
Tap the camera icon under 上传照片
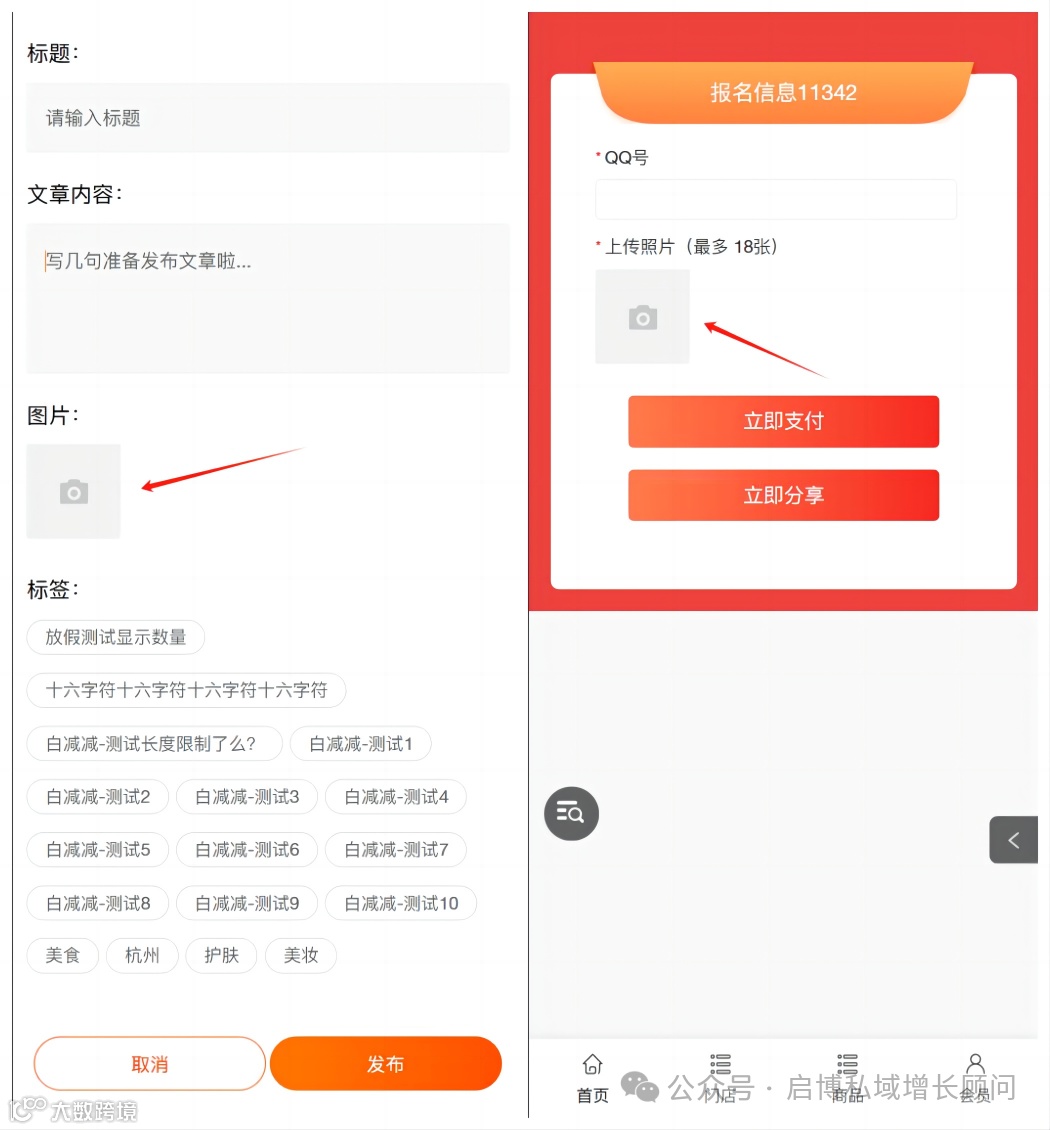(642, 317)
